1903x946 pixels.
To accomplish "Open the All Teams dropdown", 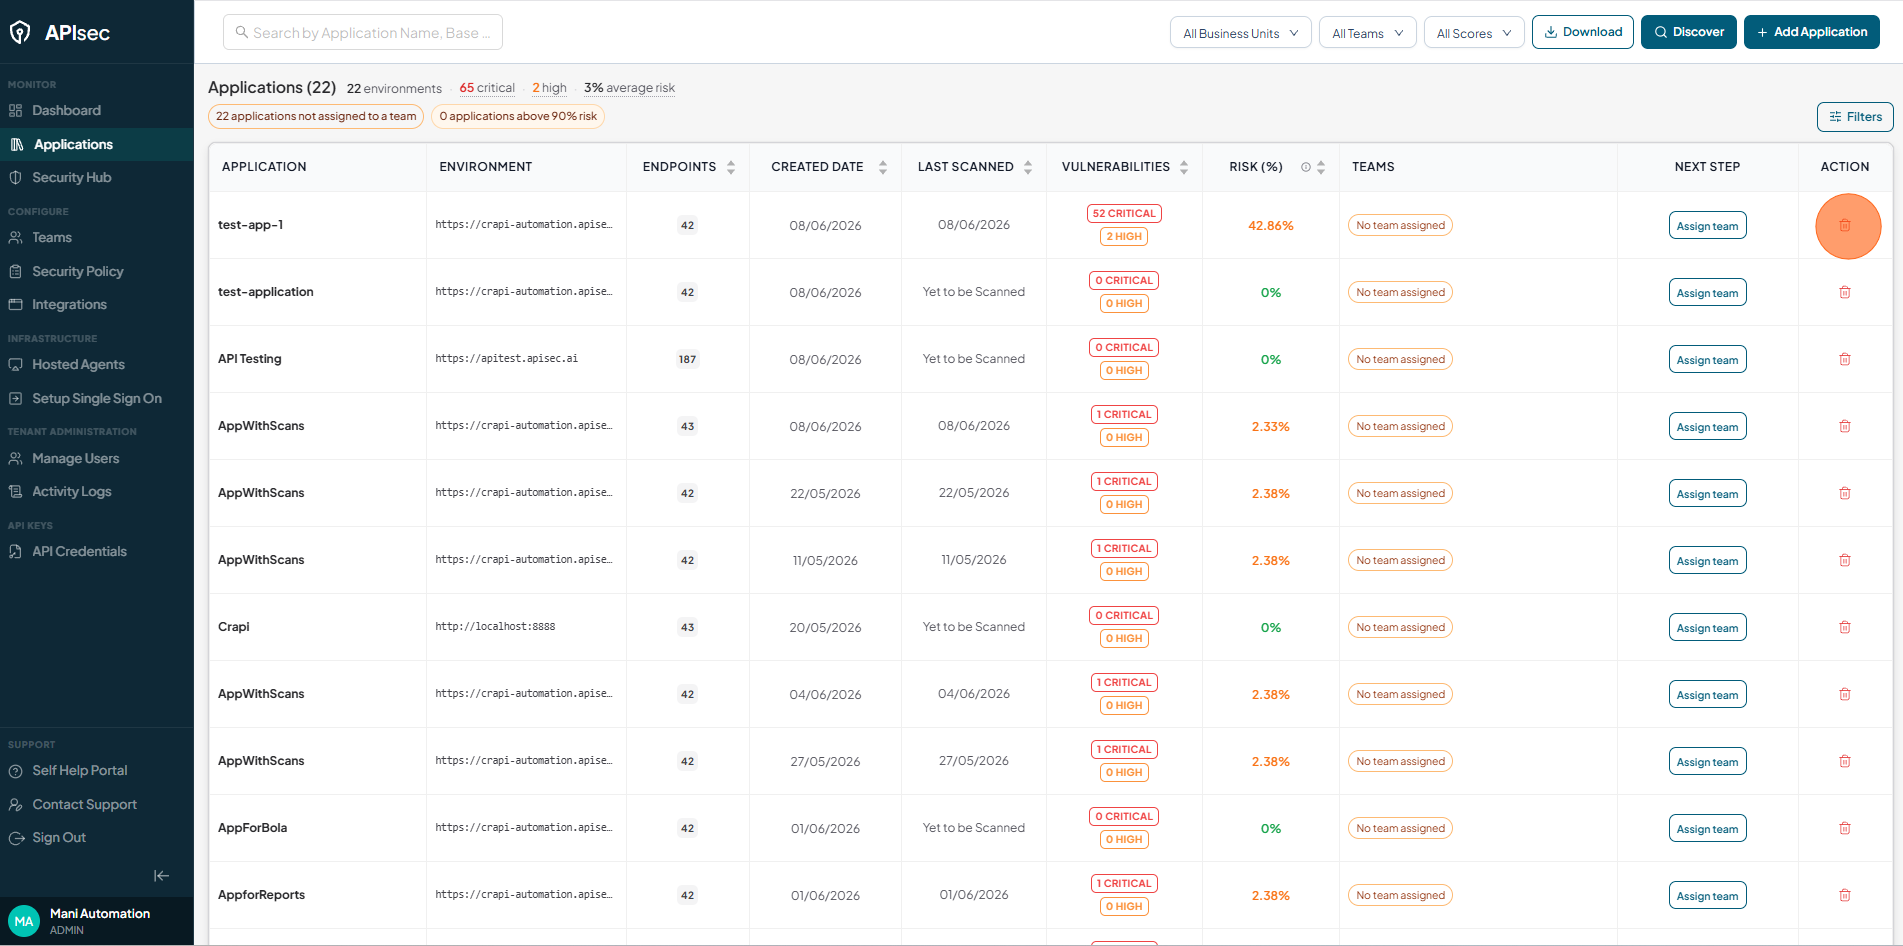I will pyautogui.click(x=1368, y=33).
